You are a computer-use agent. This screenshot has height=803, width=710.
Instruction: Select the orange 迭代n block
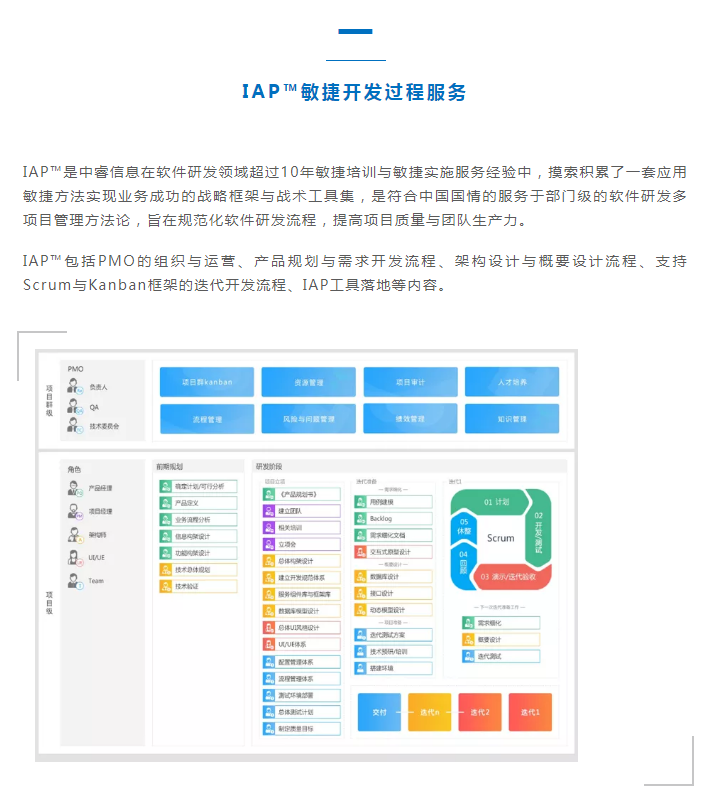429,712
